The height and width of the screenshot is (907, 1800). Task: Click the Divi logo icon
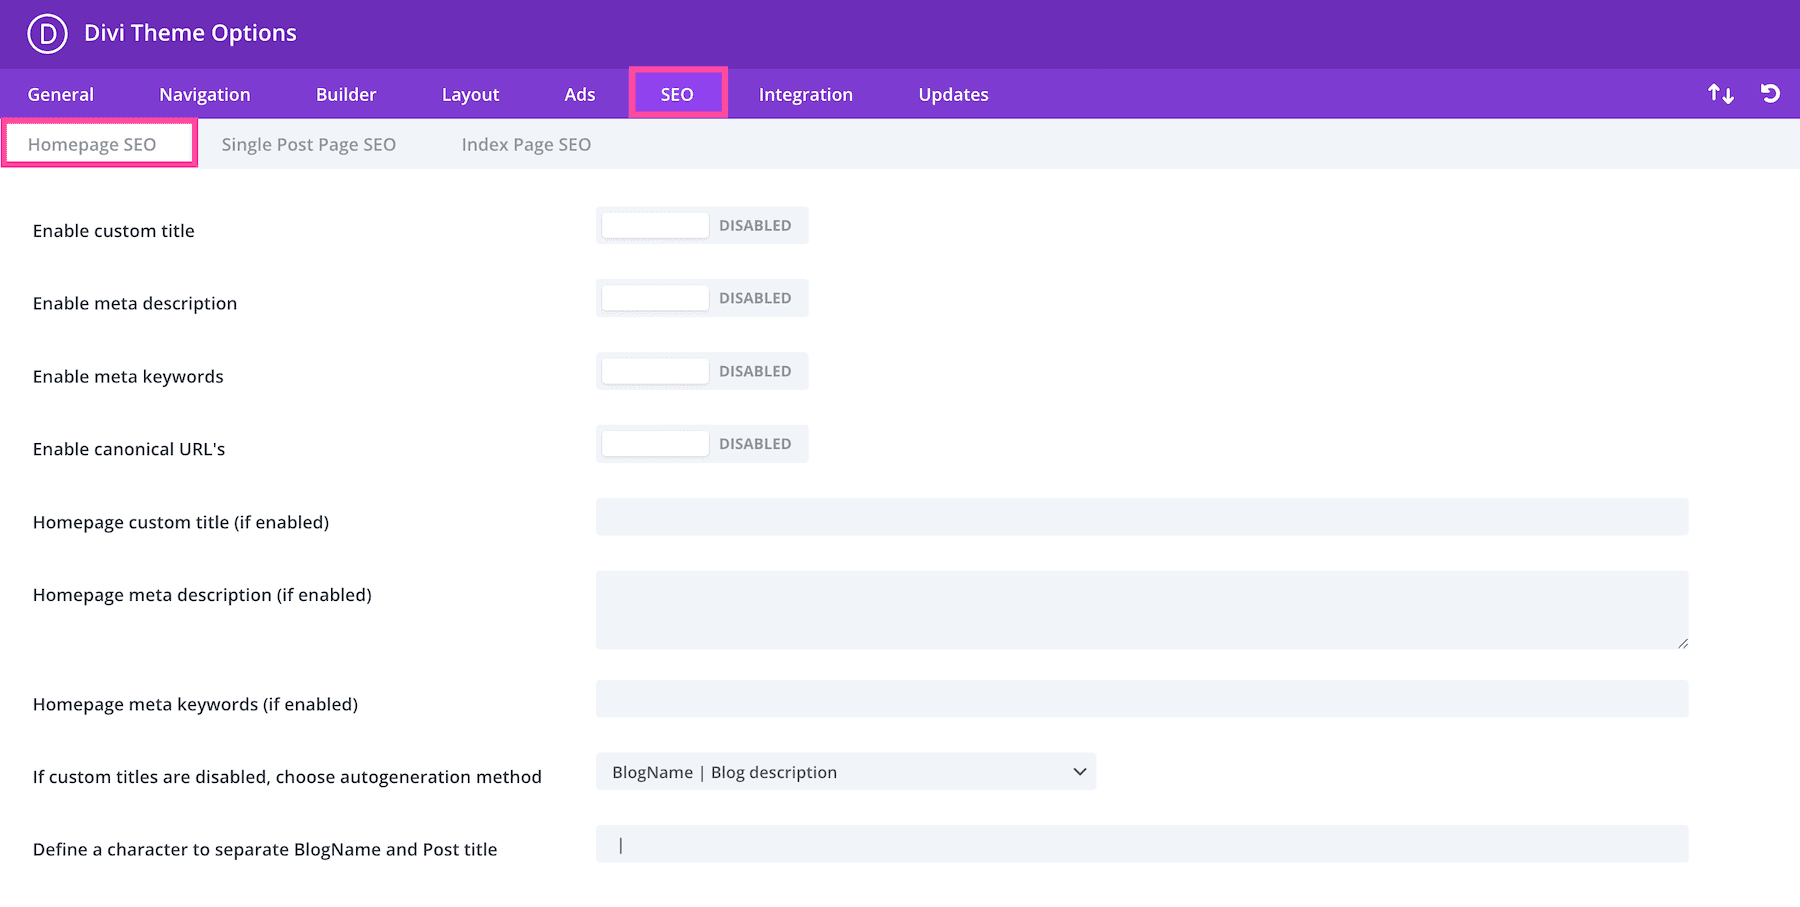coord(47,33)
